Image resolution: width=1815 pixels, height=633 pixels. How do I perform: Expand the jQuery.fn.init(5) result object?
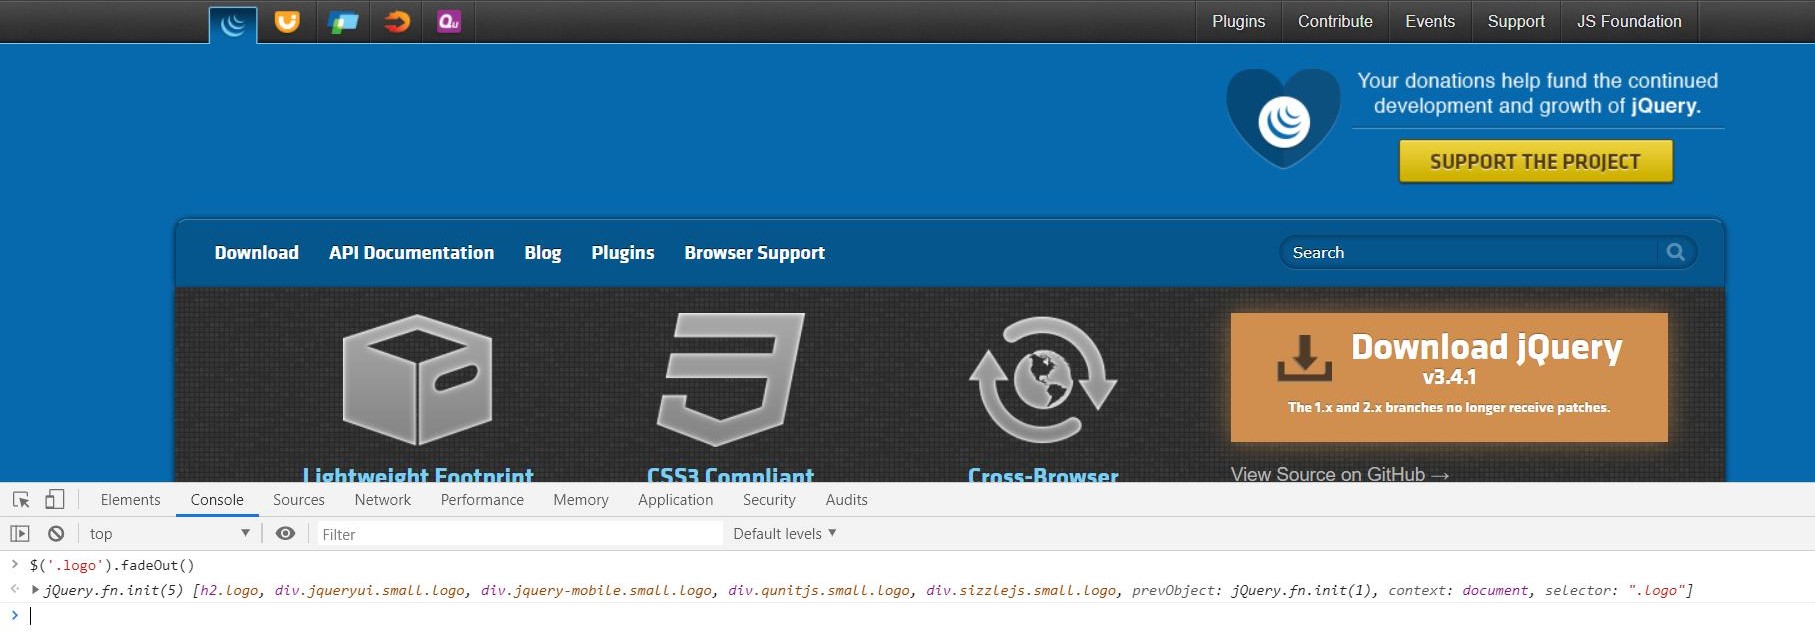pos(35,590)
